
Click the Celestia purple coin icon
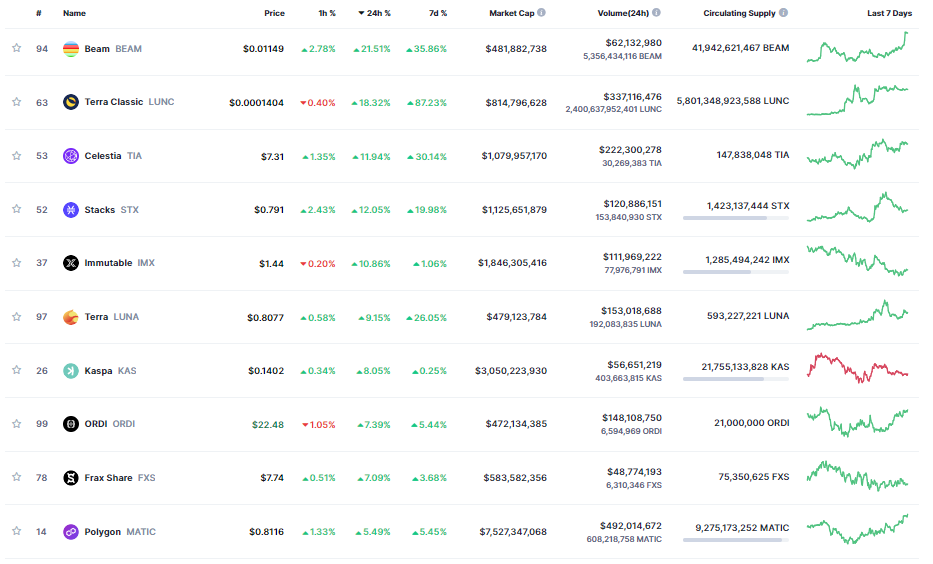click(x=71, y=156)
